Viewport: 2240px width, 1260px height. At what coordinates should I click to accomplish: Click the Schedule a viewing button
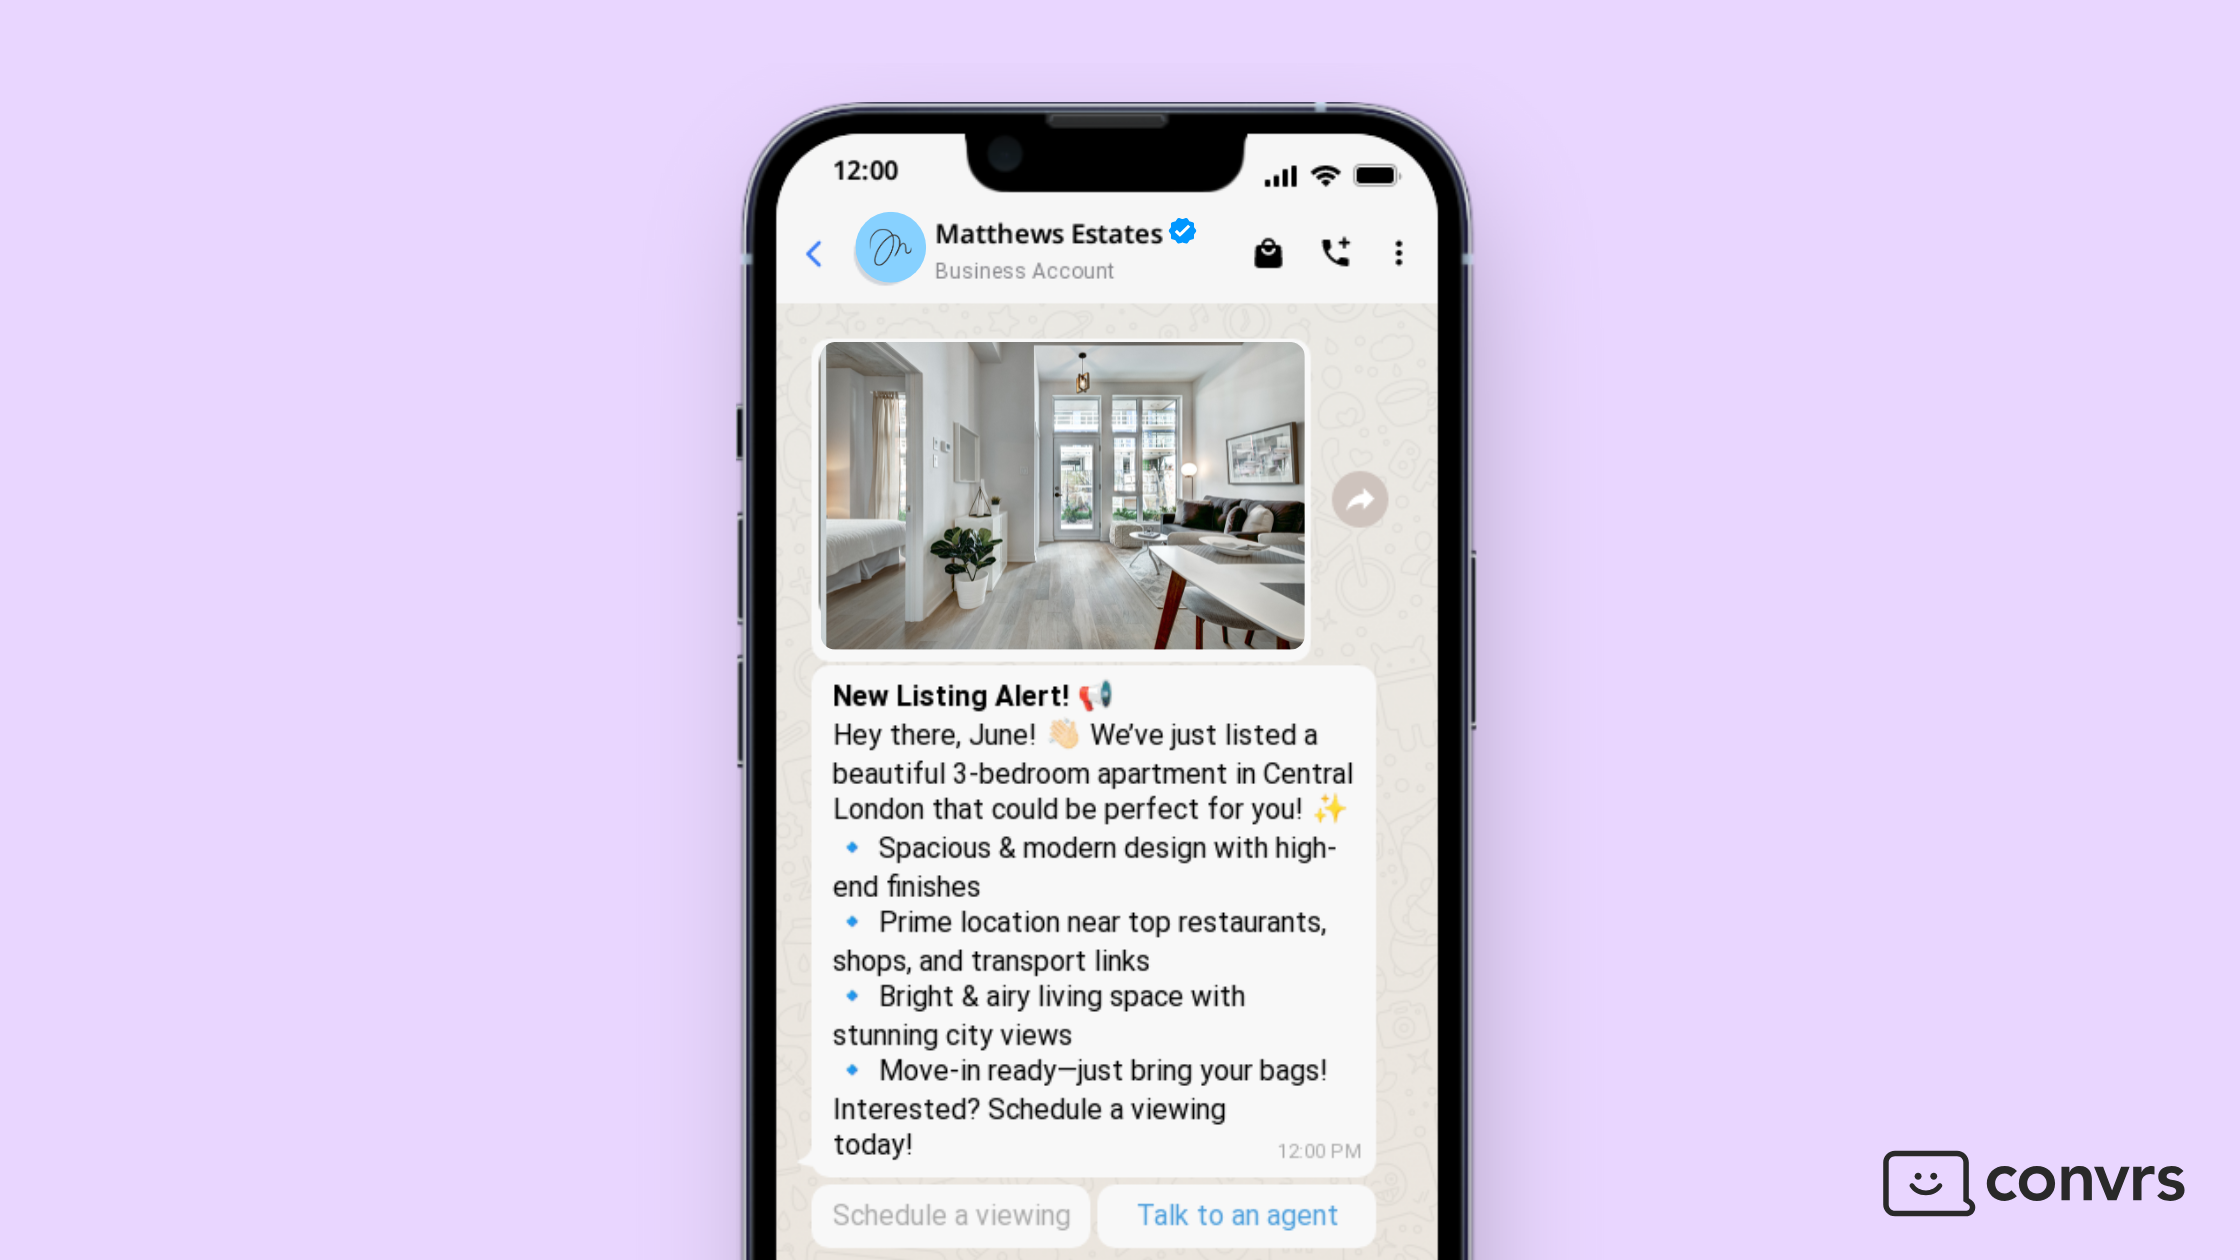pyautogui.click(x=952, y=1214)
